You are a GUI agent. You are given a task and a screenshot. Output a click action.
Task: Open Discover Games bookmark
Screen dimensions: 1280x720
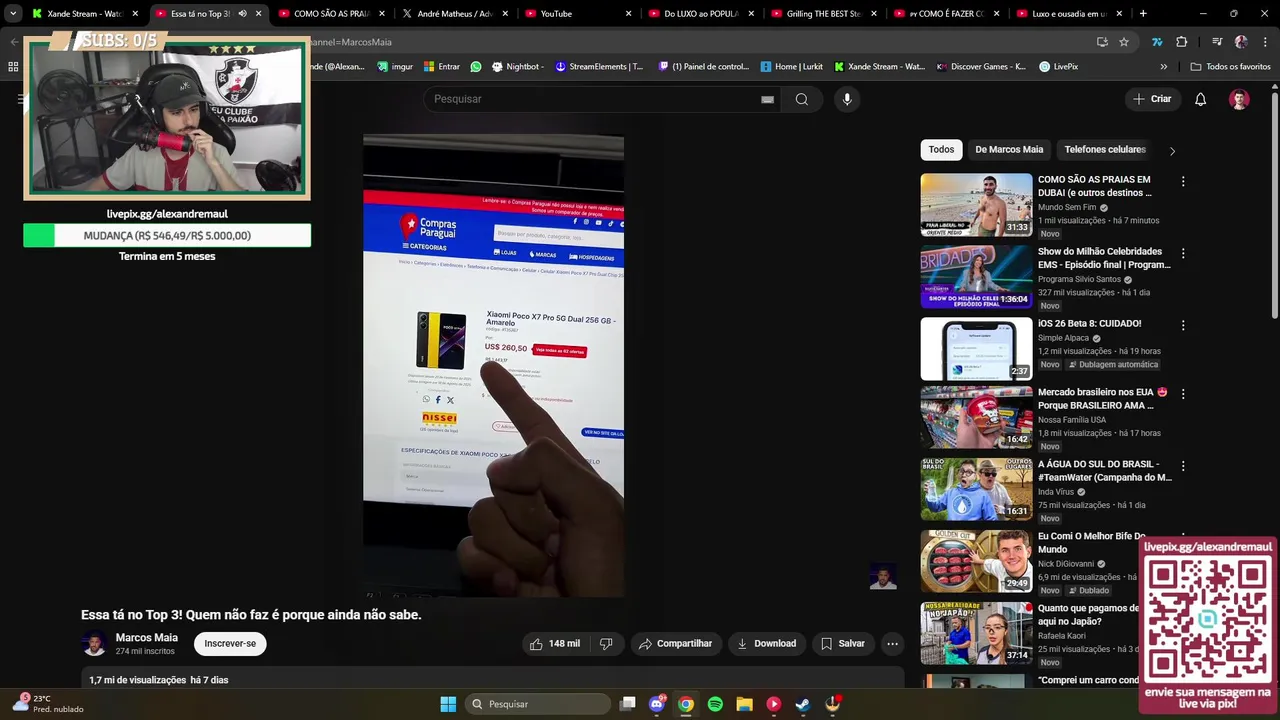pos(981,67)
